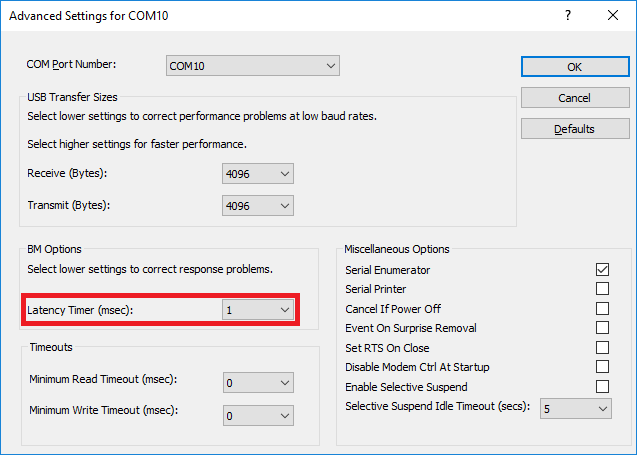Click the help question mark icon
The height and width of the screenshot is (455, 637).
pyautogui.click(x=567, y=16)
